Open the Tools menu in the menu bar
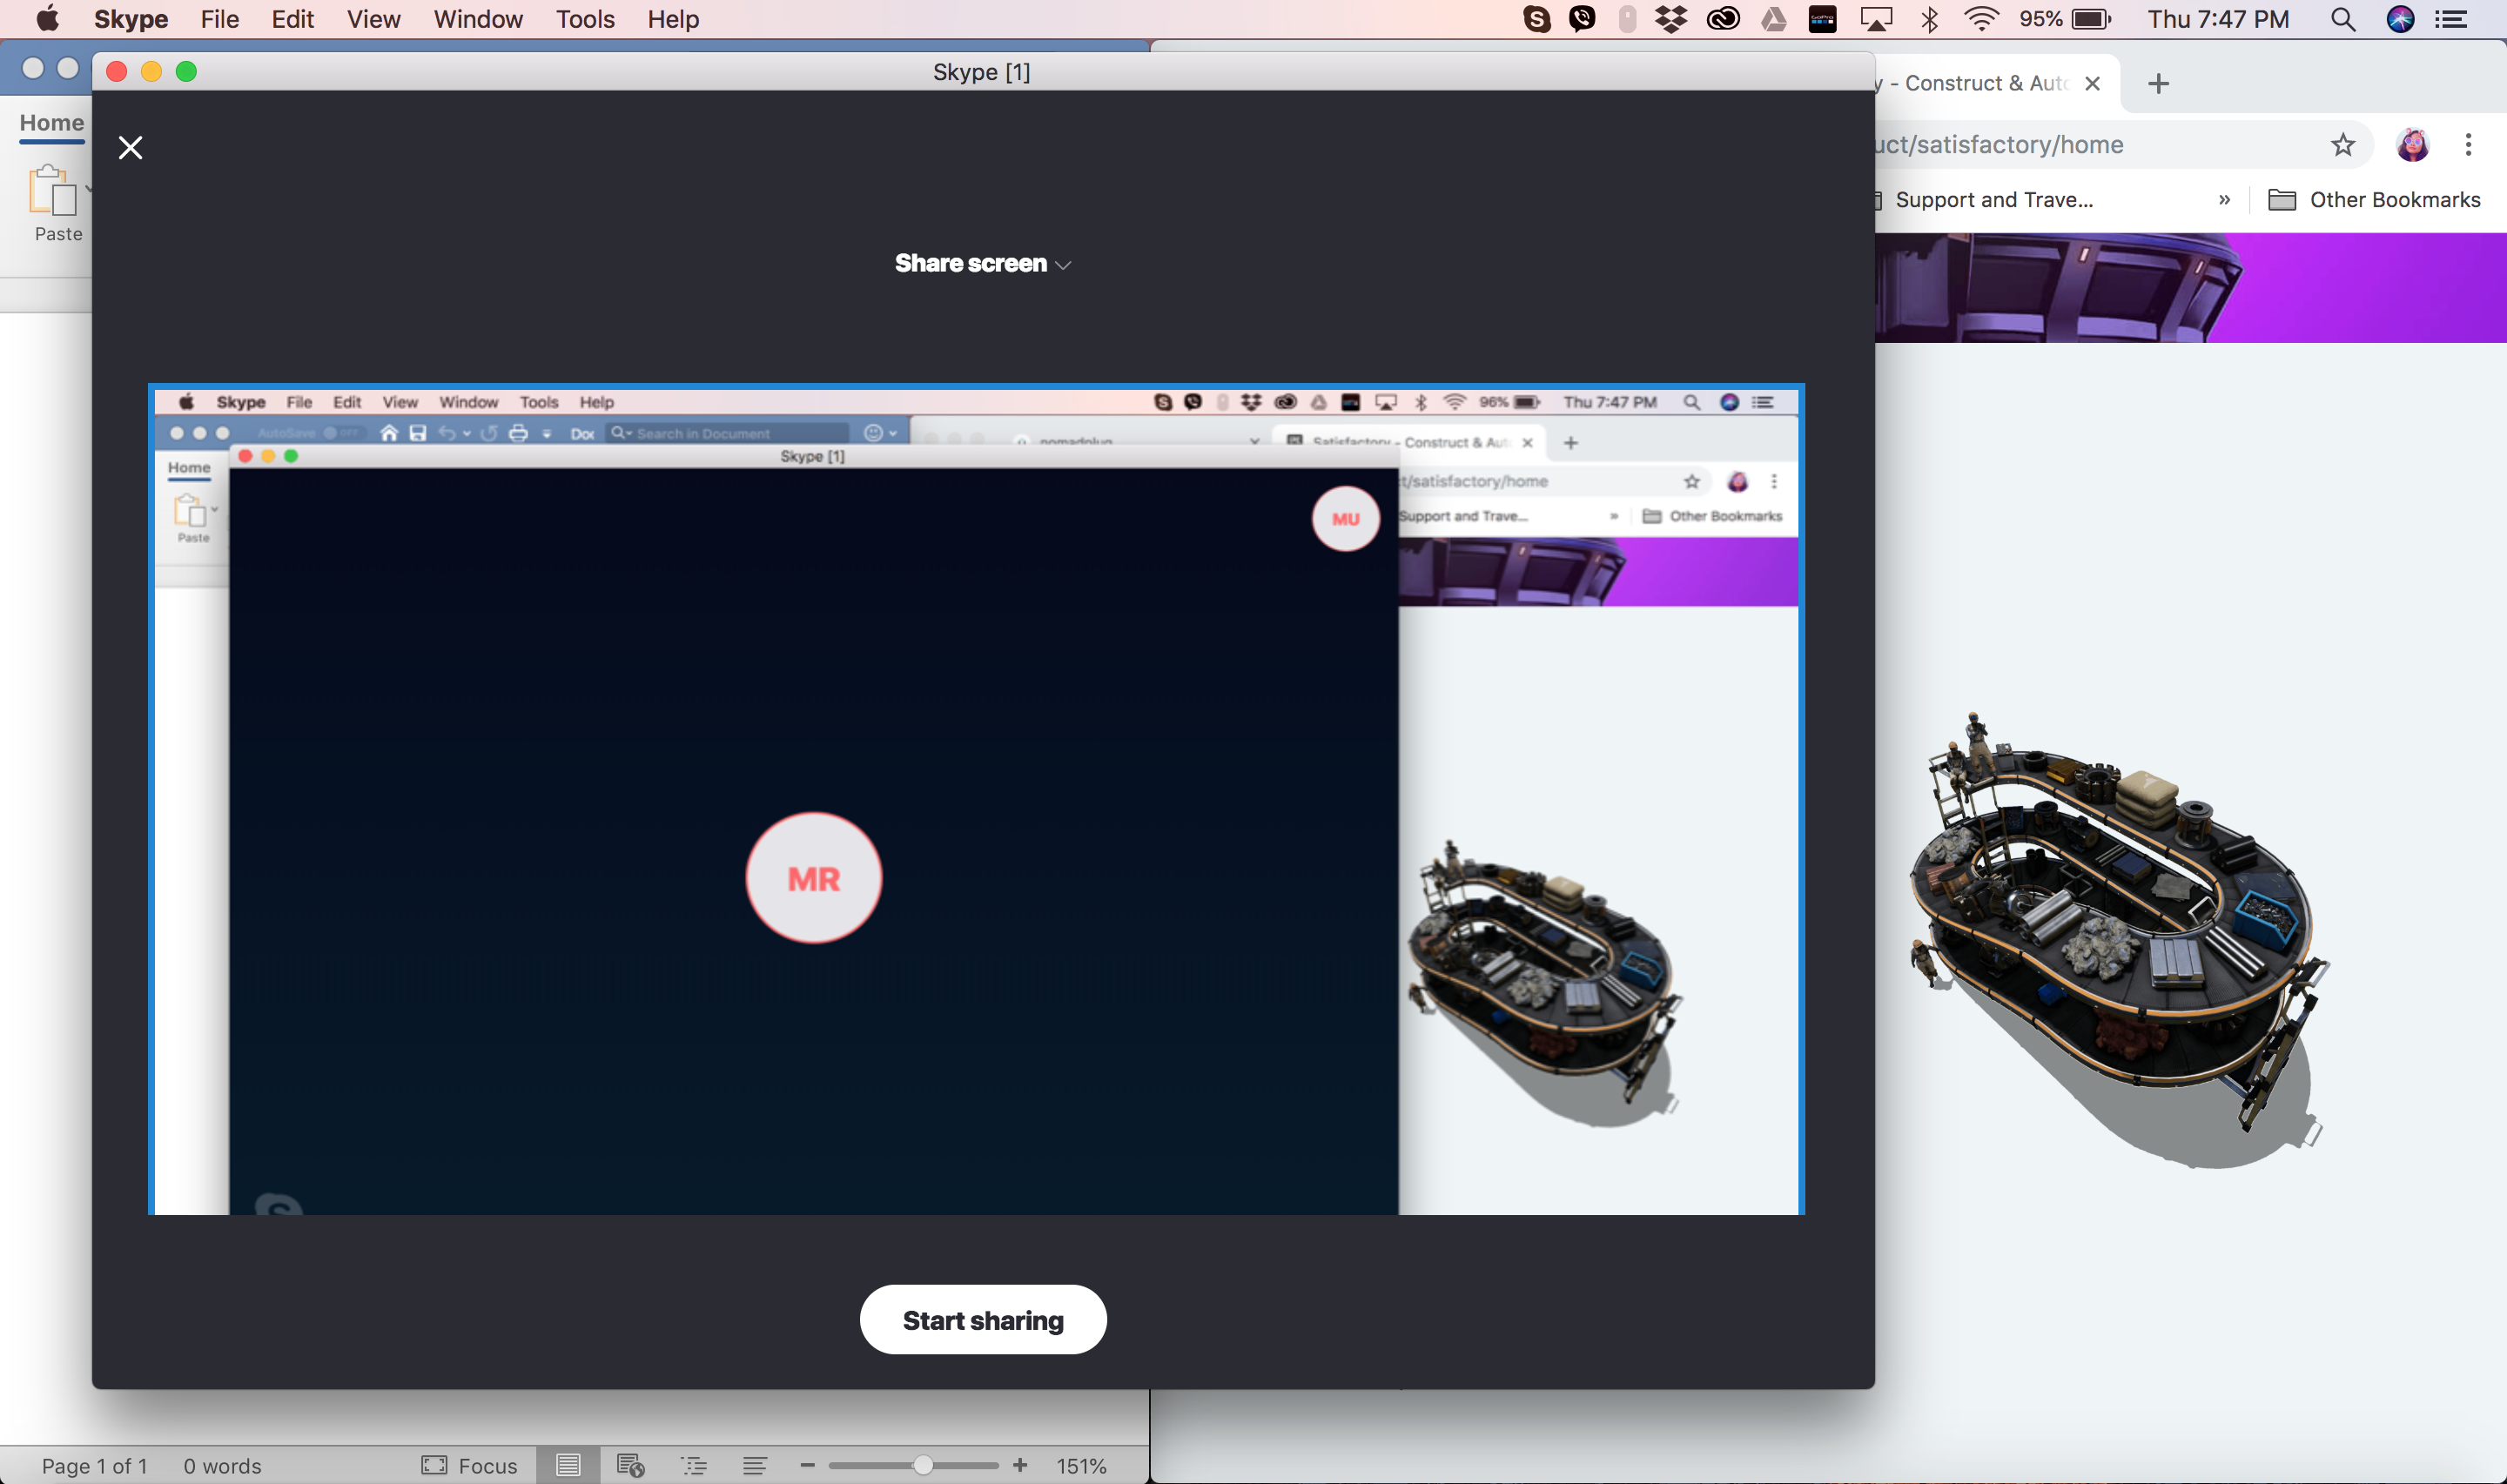 (x=585, y=19)
